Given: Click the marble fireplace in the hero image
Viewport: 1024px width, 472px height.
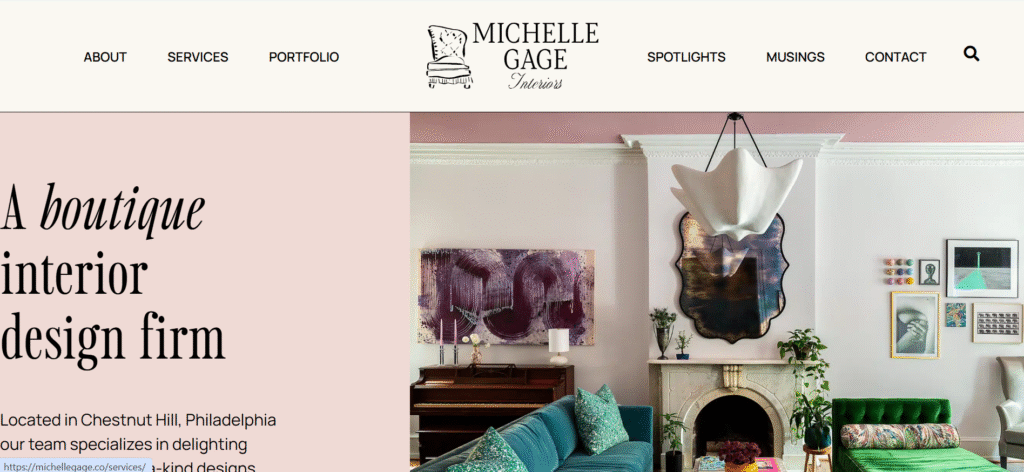Looking at the screenshot, I should tap(719, 410).
